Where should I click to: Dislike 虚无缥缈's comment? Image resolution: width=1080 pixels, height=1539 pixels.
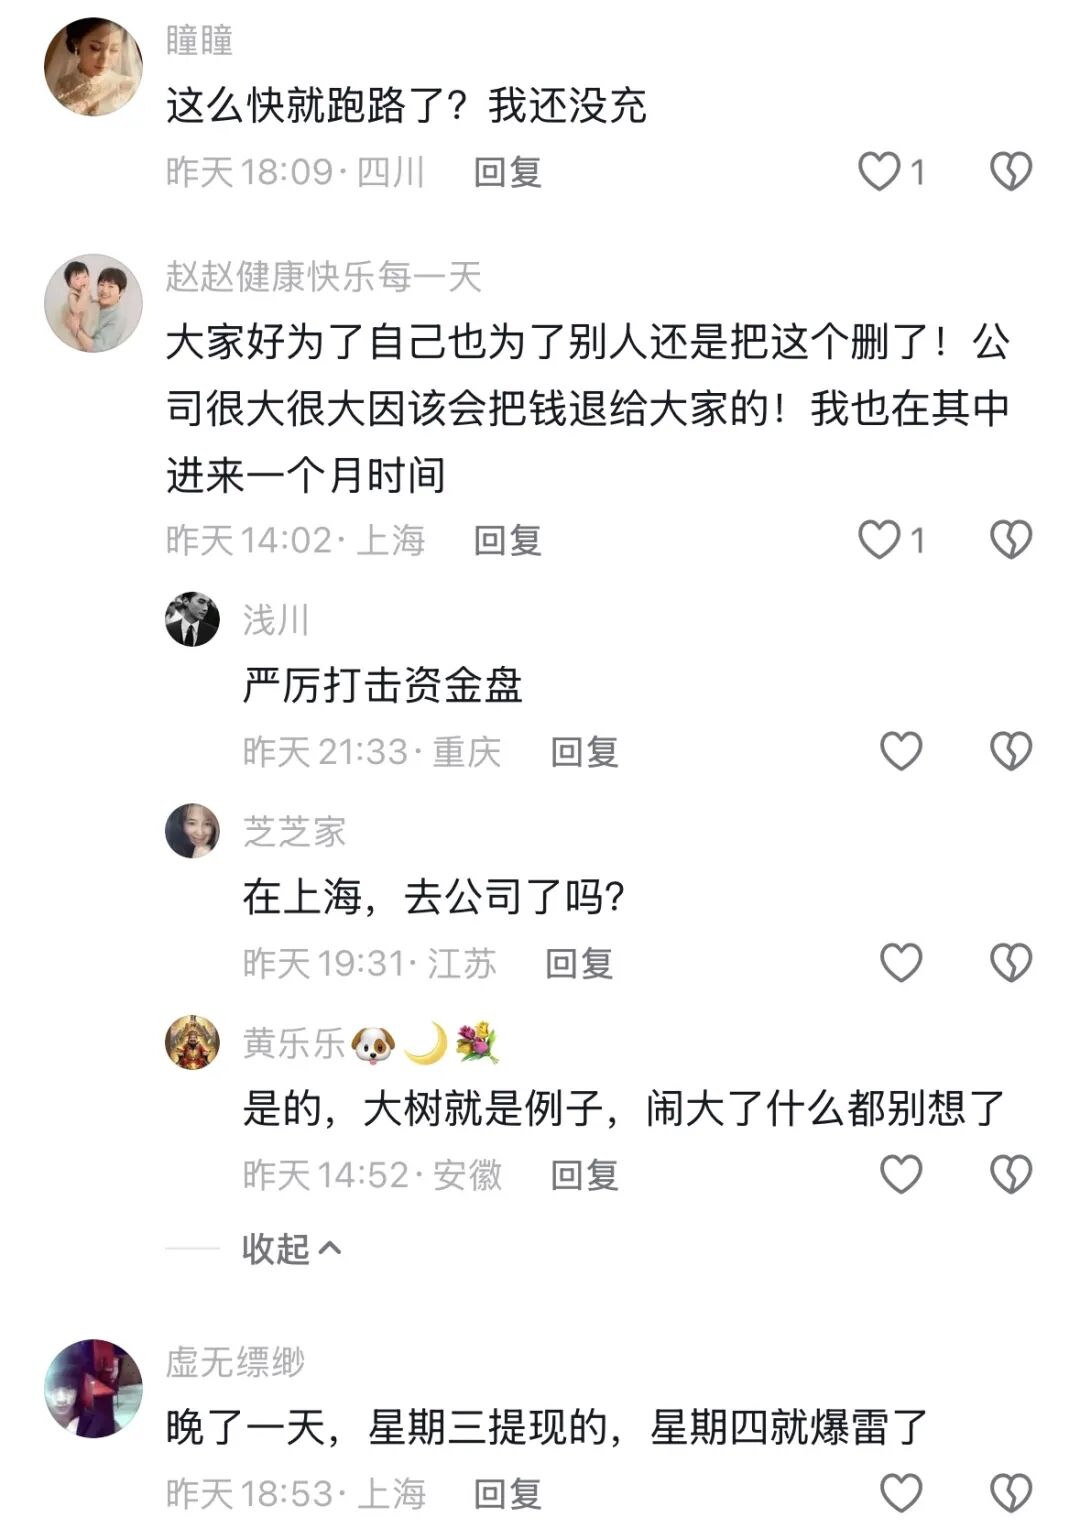point(1010,1493)
